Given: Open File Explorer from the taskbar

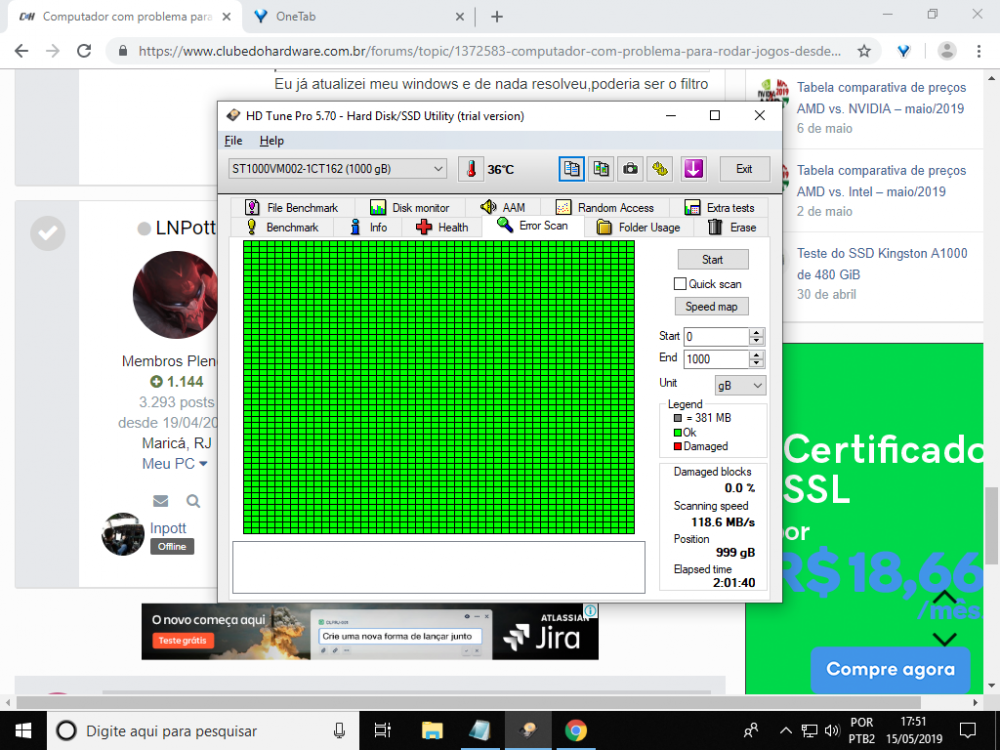Looking at the screenshot, I should [432, 730].
